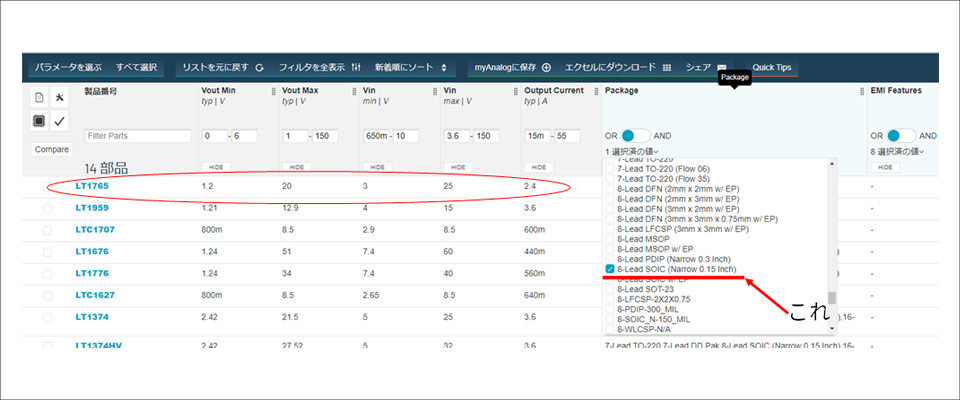Image resolution: width=960 pixels, height=400 pixels.
Task: Check 7-Lead TO-220 (Flow 06) option
Action: click(x=610, y=169)
